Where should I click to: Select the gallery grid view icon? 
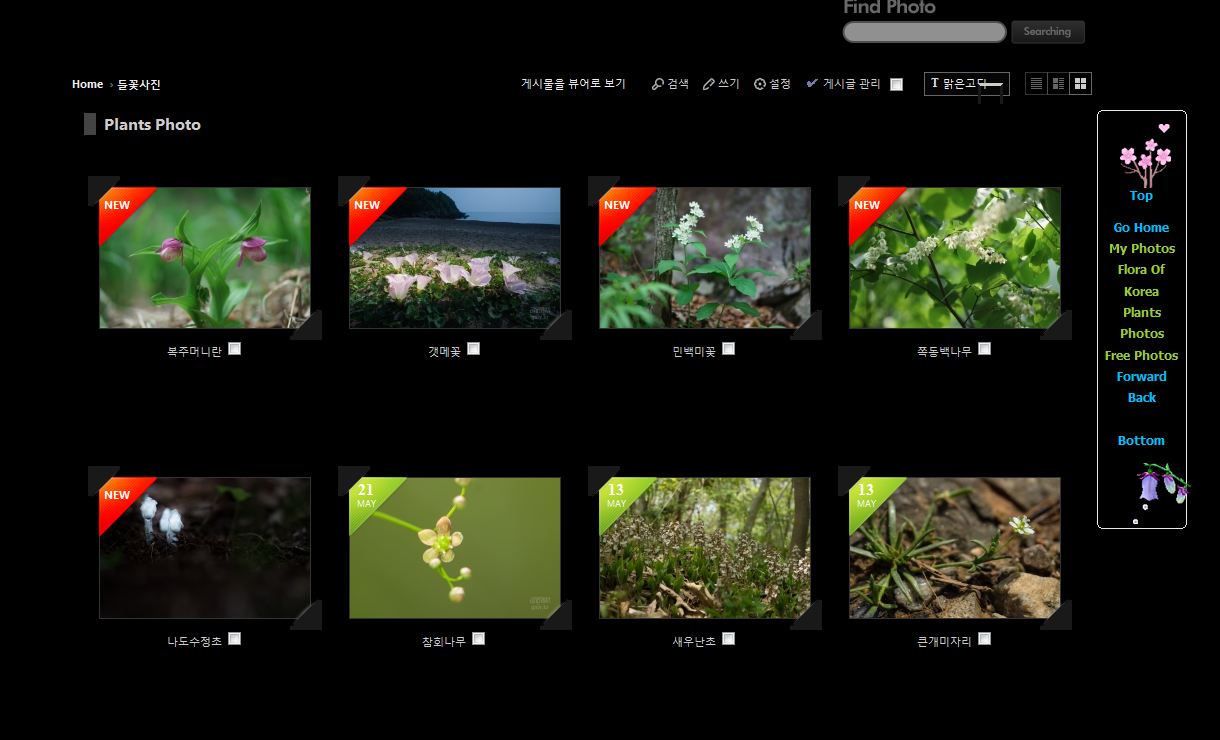click(x=1080, y=84)
